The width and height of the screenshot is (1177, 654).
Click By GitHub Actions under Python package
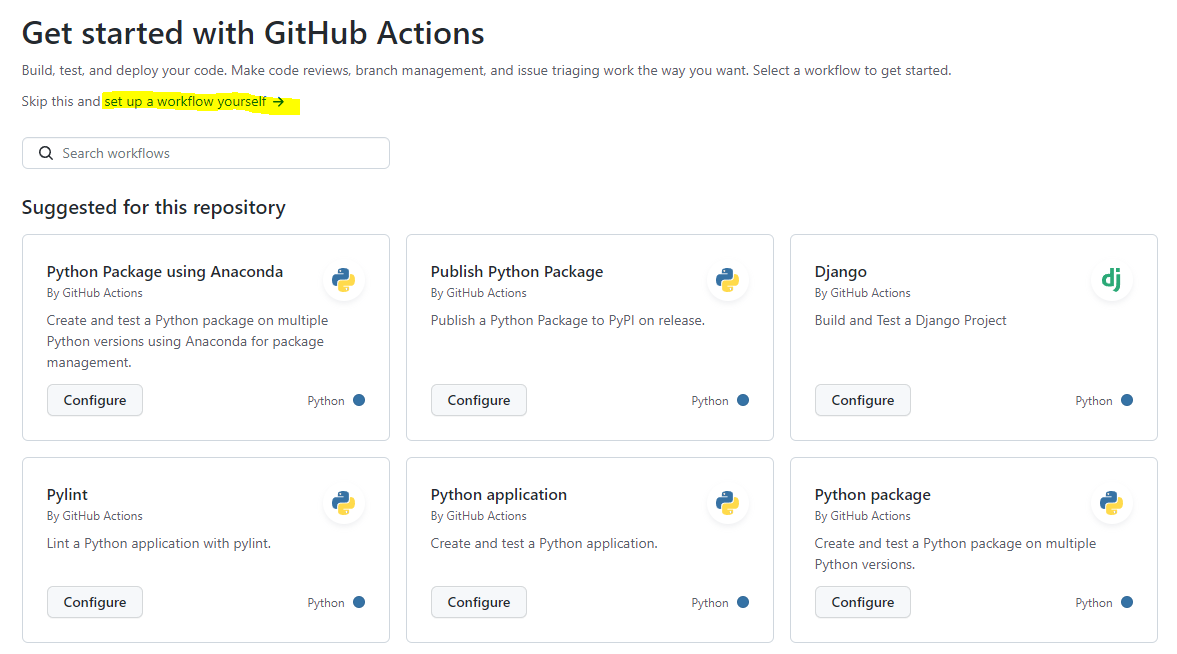click(862, 516)
